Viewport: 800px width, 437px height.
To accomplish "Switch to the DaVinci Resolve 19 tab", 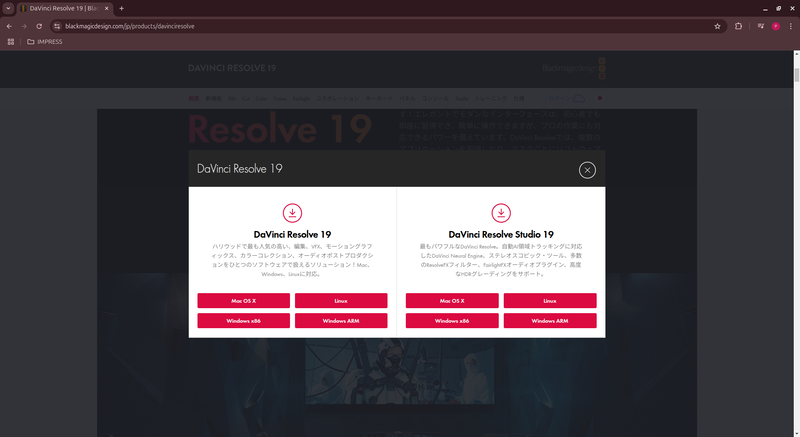I will click(64, 8).
